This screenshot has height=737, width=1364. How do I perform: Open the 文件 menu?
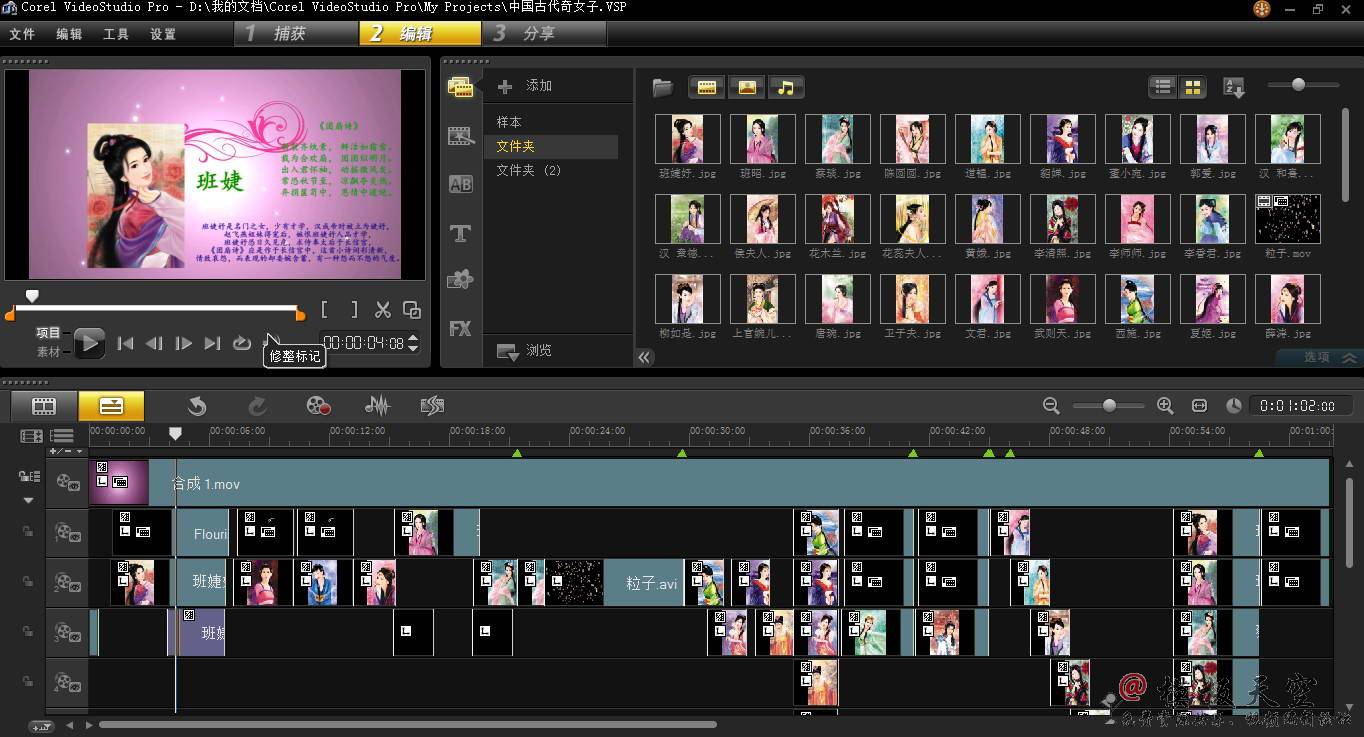(22, 34)
